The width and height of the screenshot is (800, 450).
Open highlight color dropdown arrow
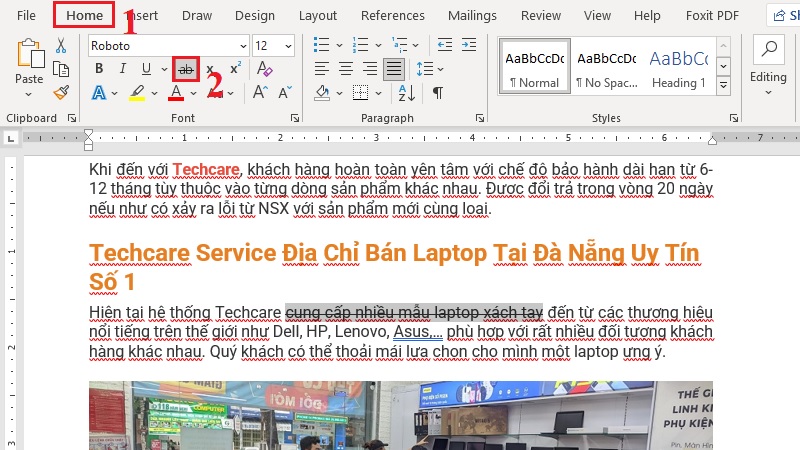[x=154, y=93]
